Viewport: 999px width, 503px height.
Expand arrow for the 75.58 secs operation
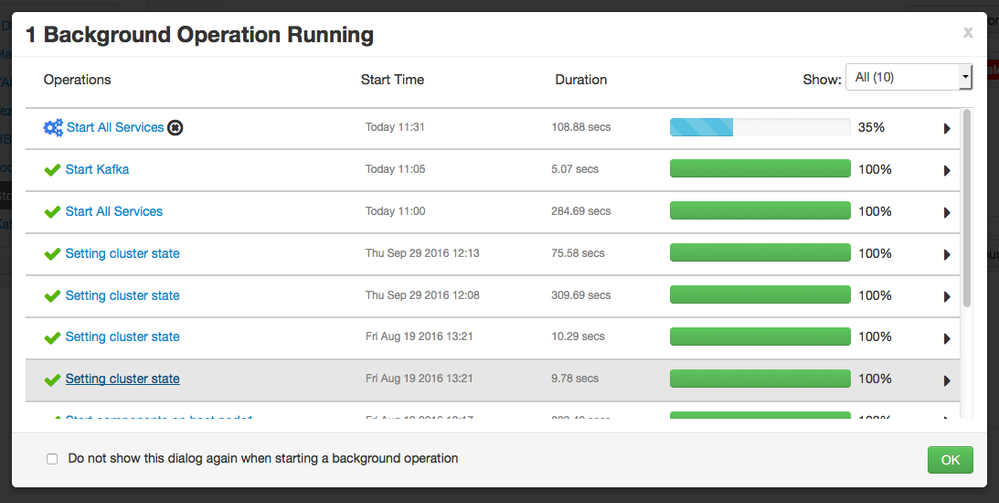pyautogui.click(x=947, y=255)
